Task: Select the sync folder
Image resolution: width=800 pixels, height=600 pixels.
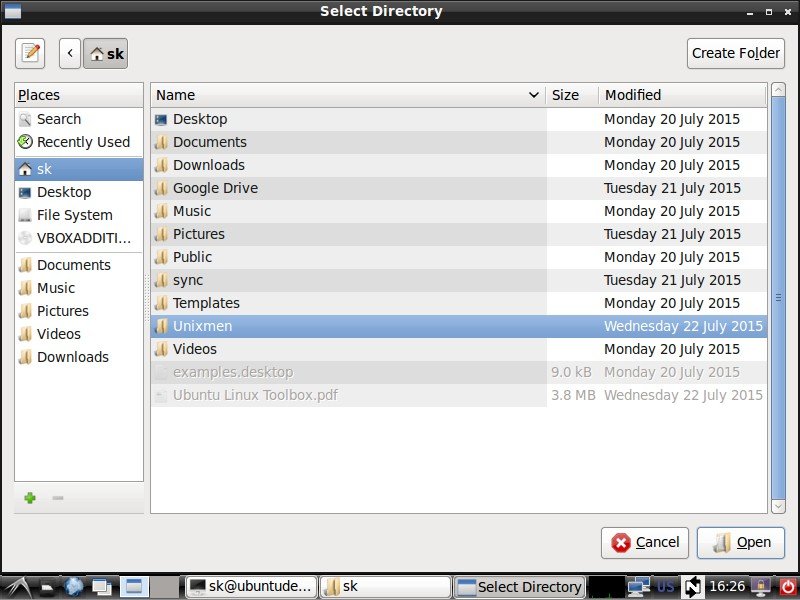Action: [x=459, y=280]
